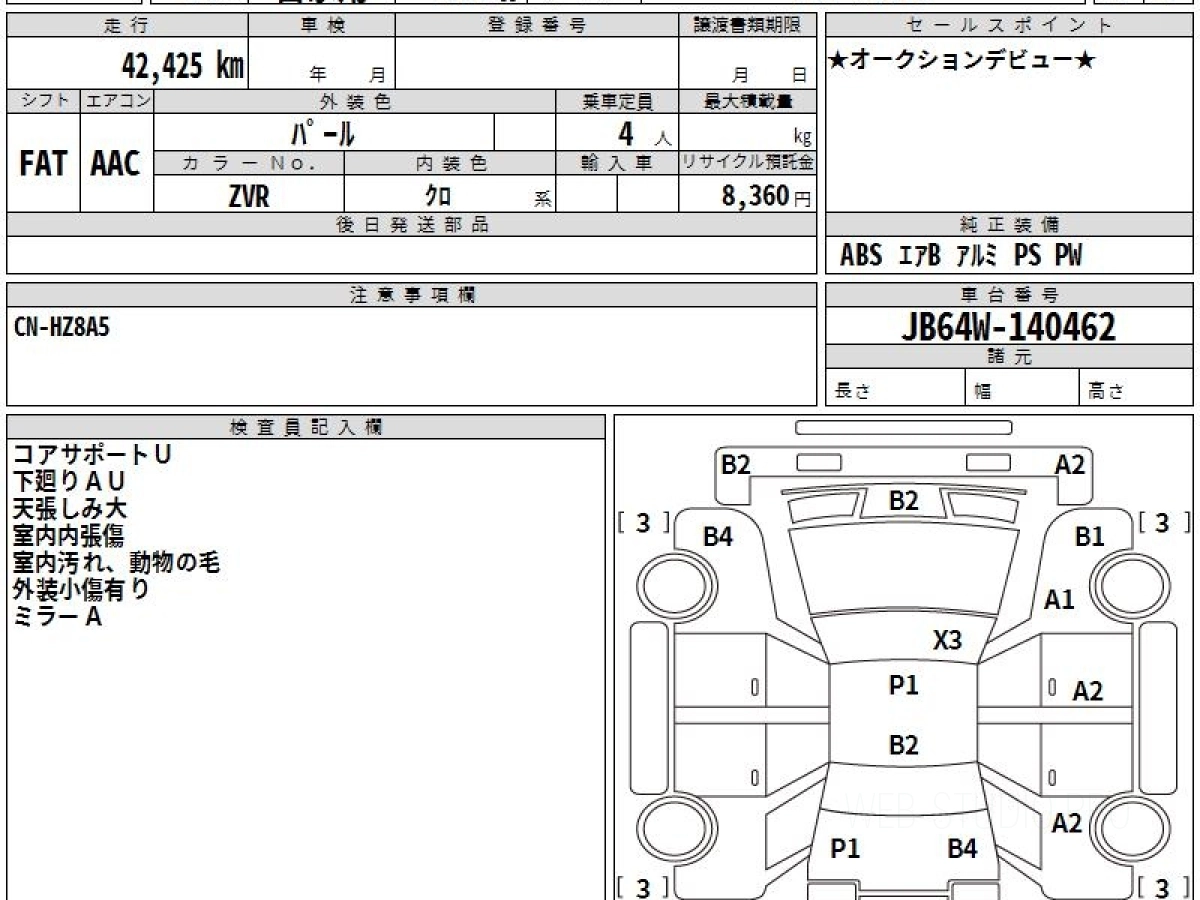This screenshot has height=900, width=1200.
Task: Click the 輸入車 header
Action: tap(617, 163)
